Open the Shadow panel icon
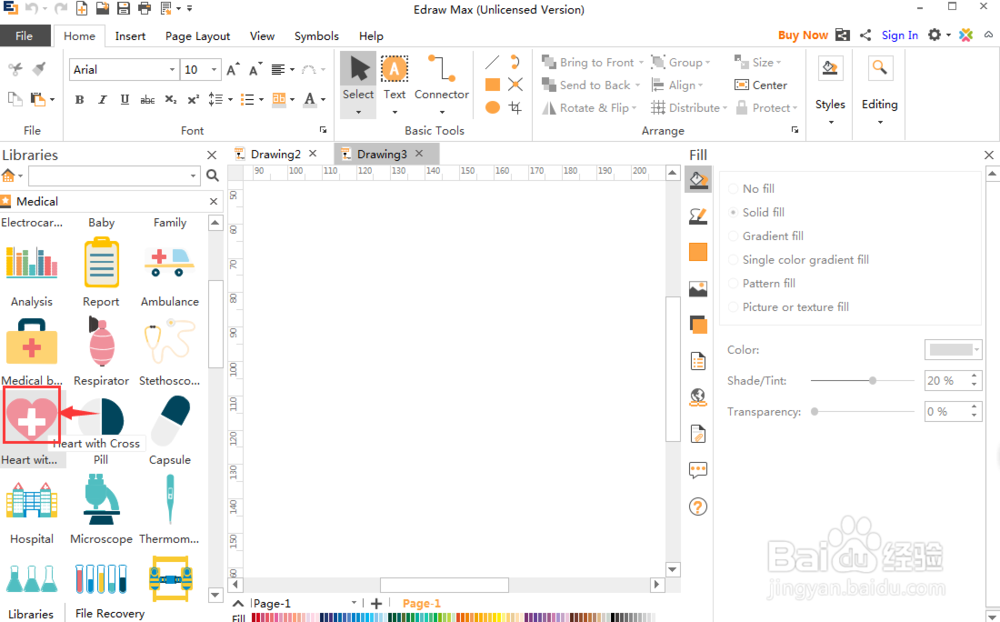This screenshot has width=1000, height=622. point(698,325)
